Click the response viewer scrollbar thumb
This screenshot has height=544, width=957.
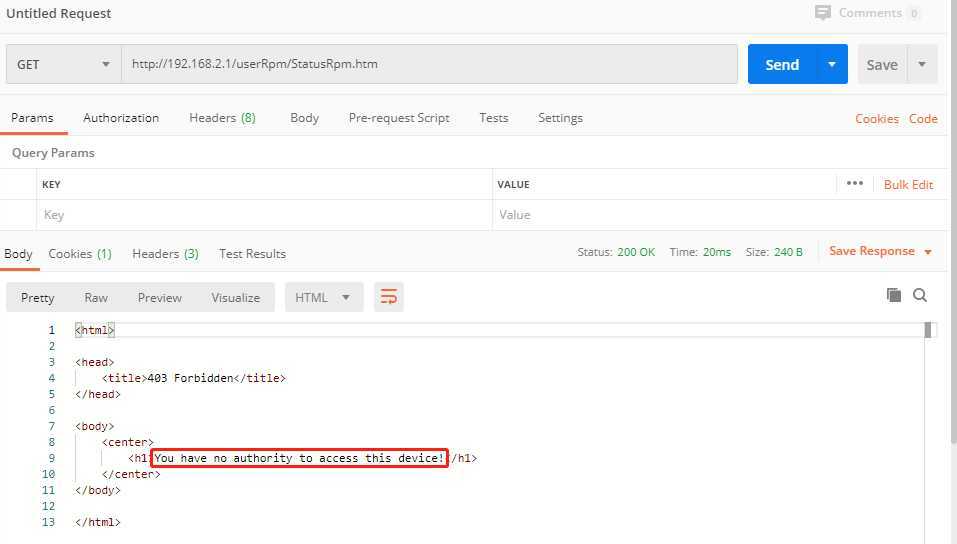pos(928,330)
